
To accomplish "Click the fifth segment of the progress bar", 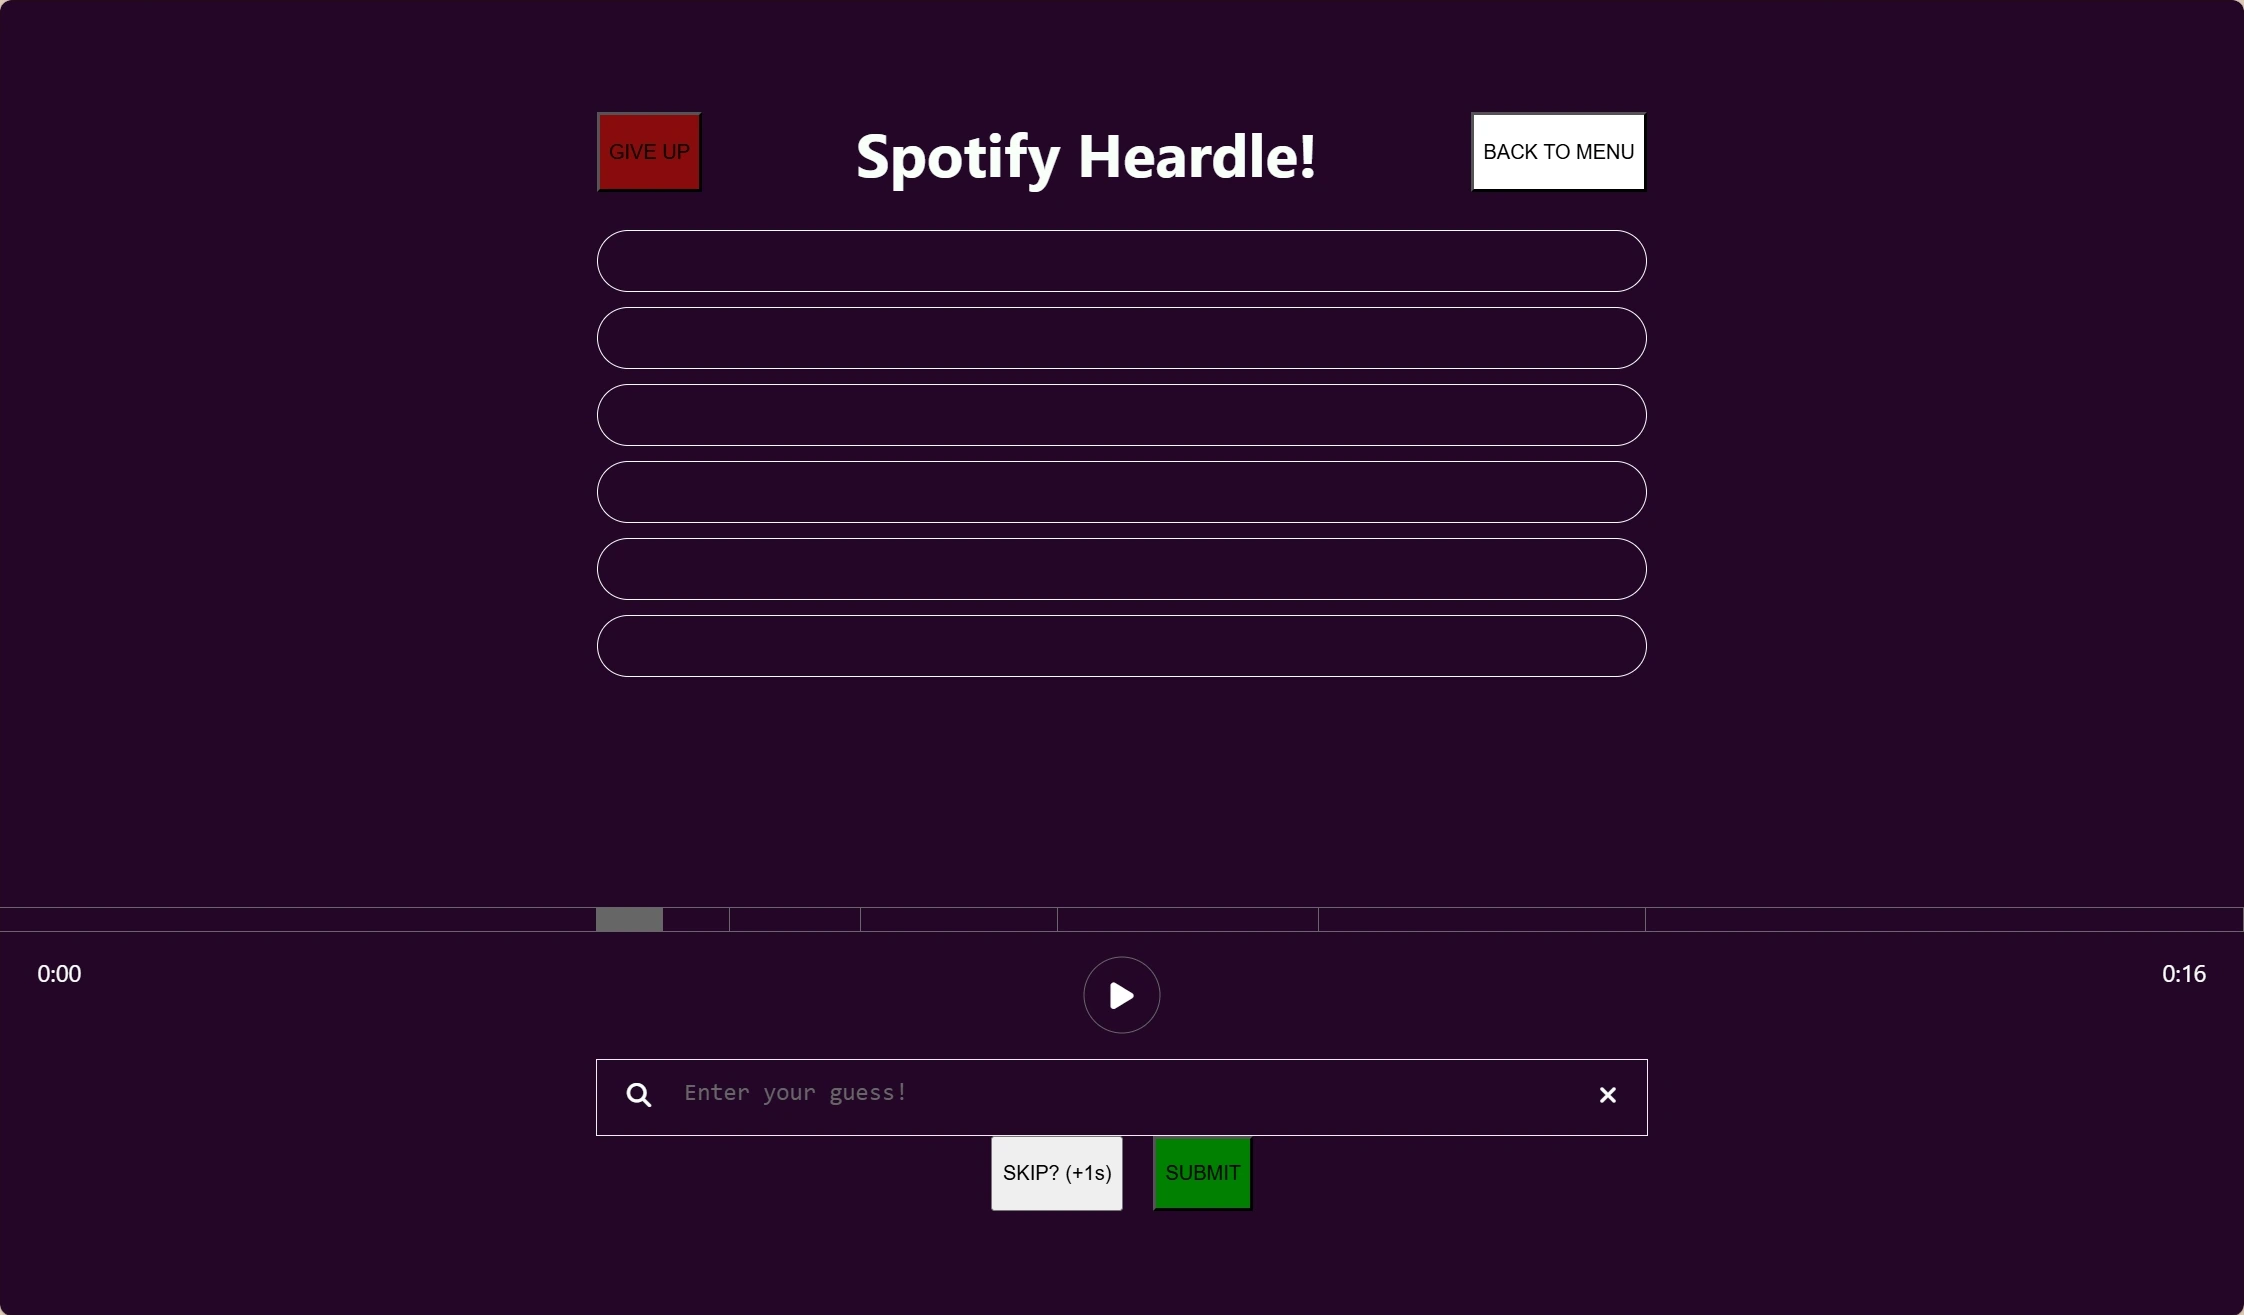I will point(1187,920).
